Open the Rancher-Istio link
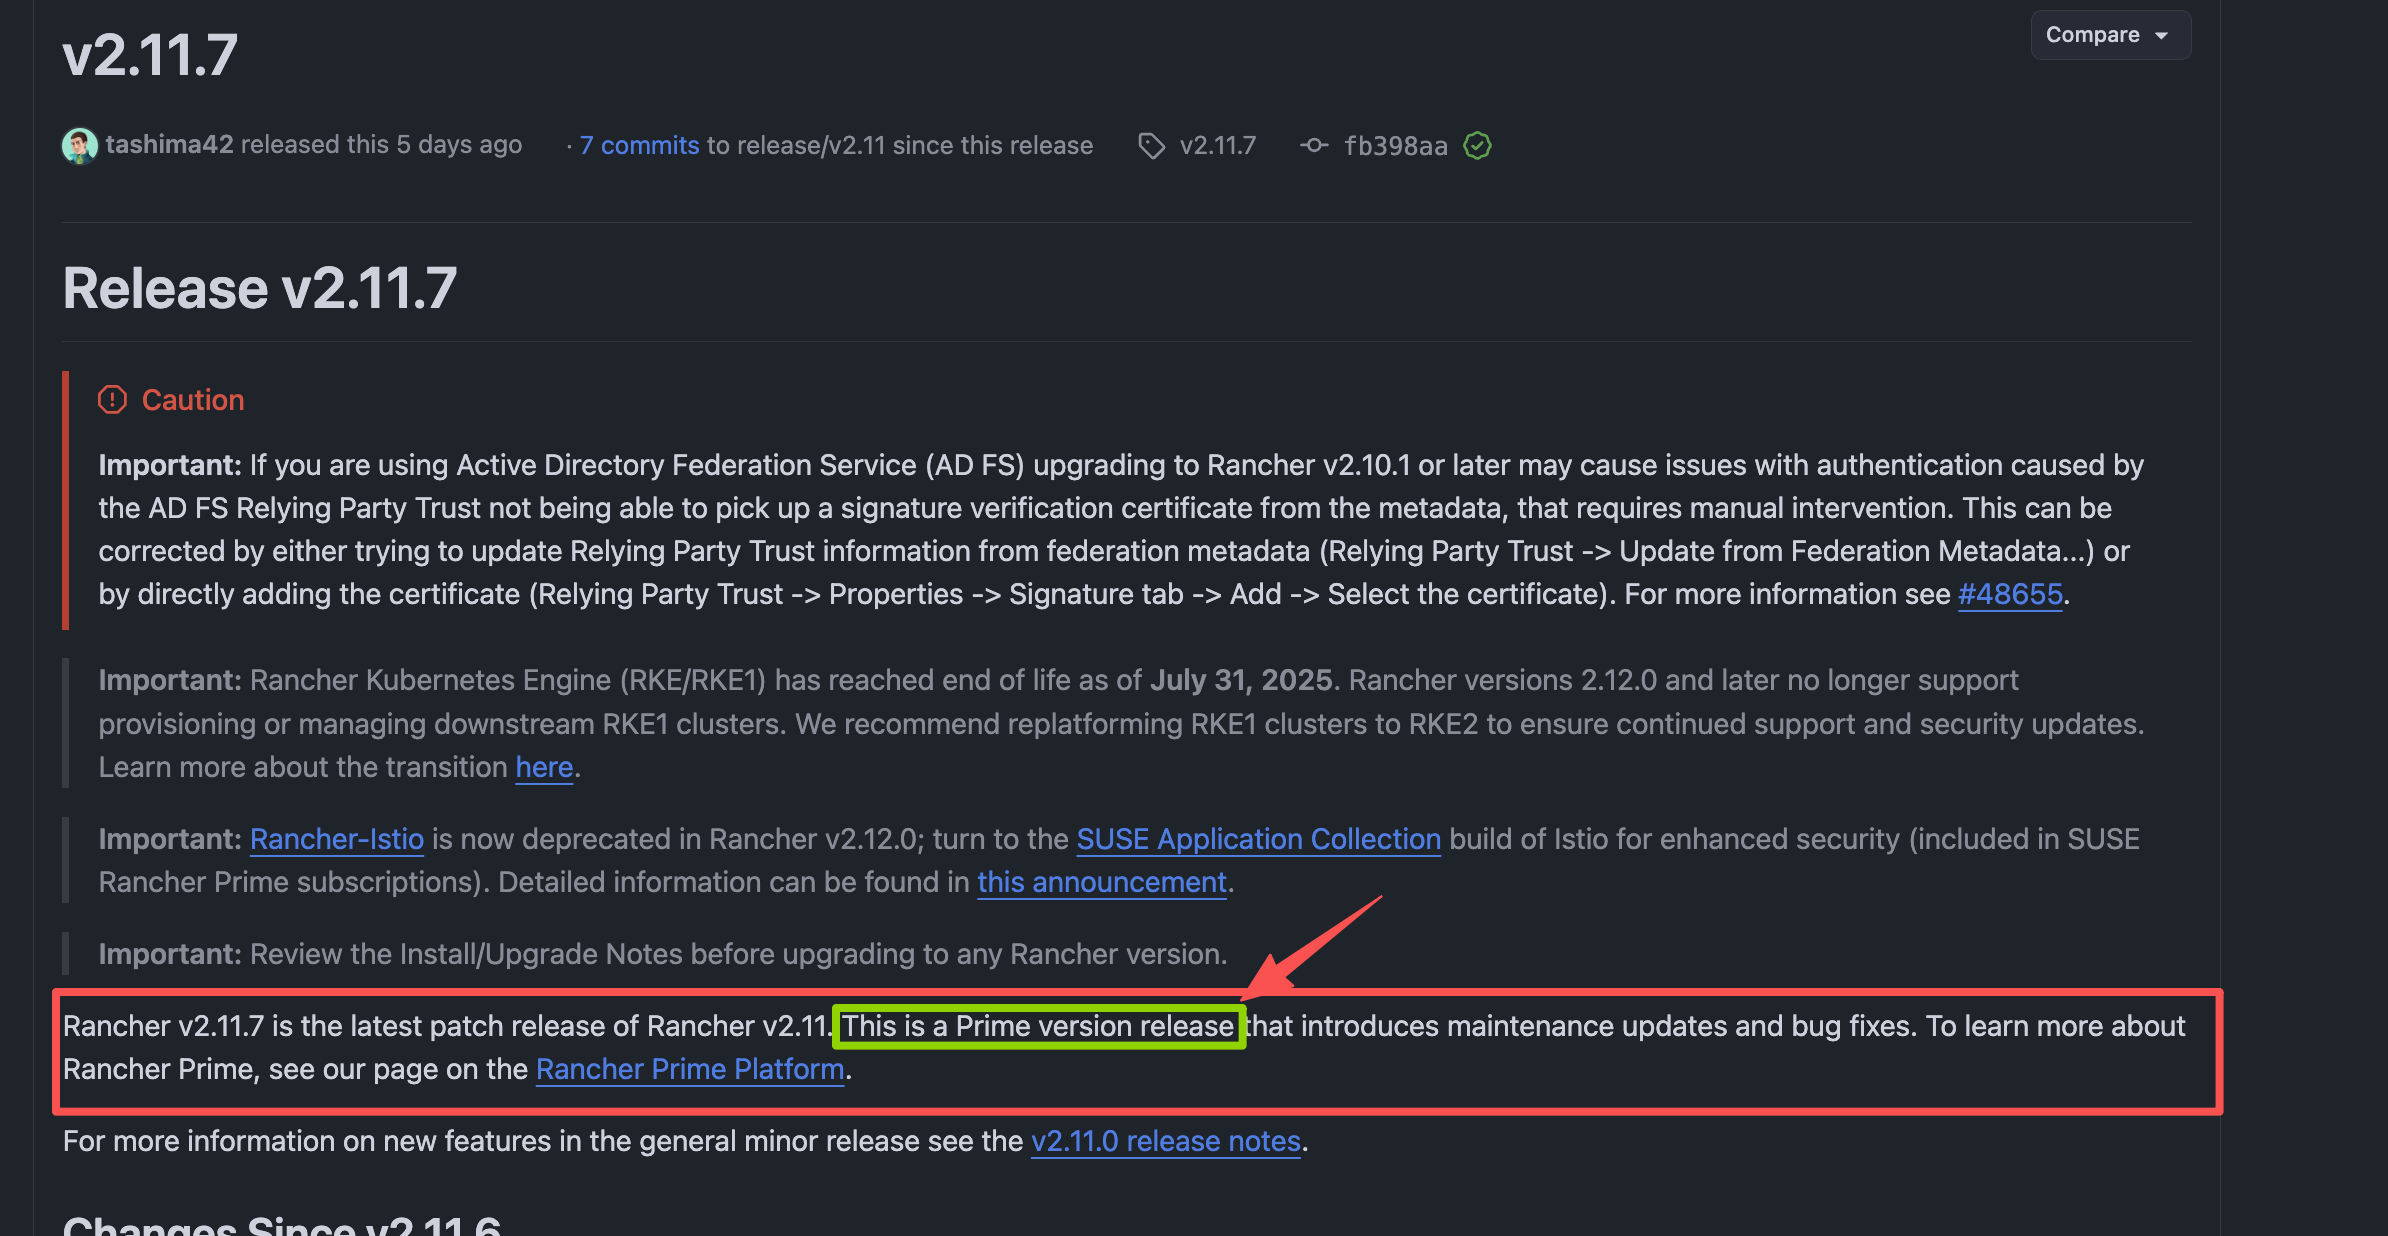Image resolution: width=2388 pixels, height=1236 pixels. 336,839
